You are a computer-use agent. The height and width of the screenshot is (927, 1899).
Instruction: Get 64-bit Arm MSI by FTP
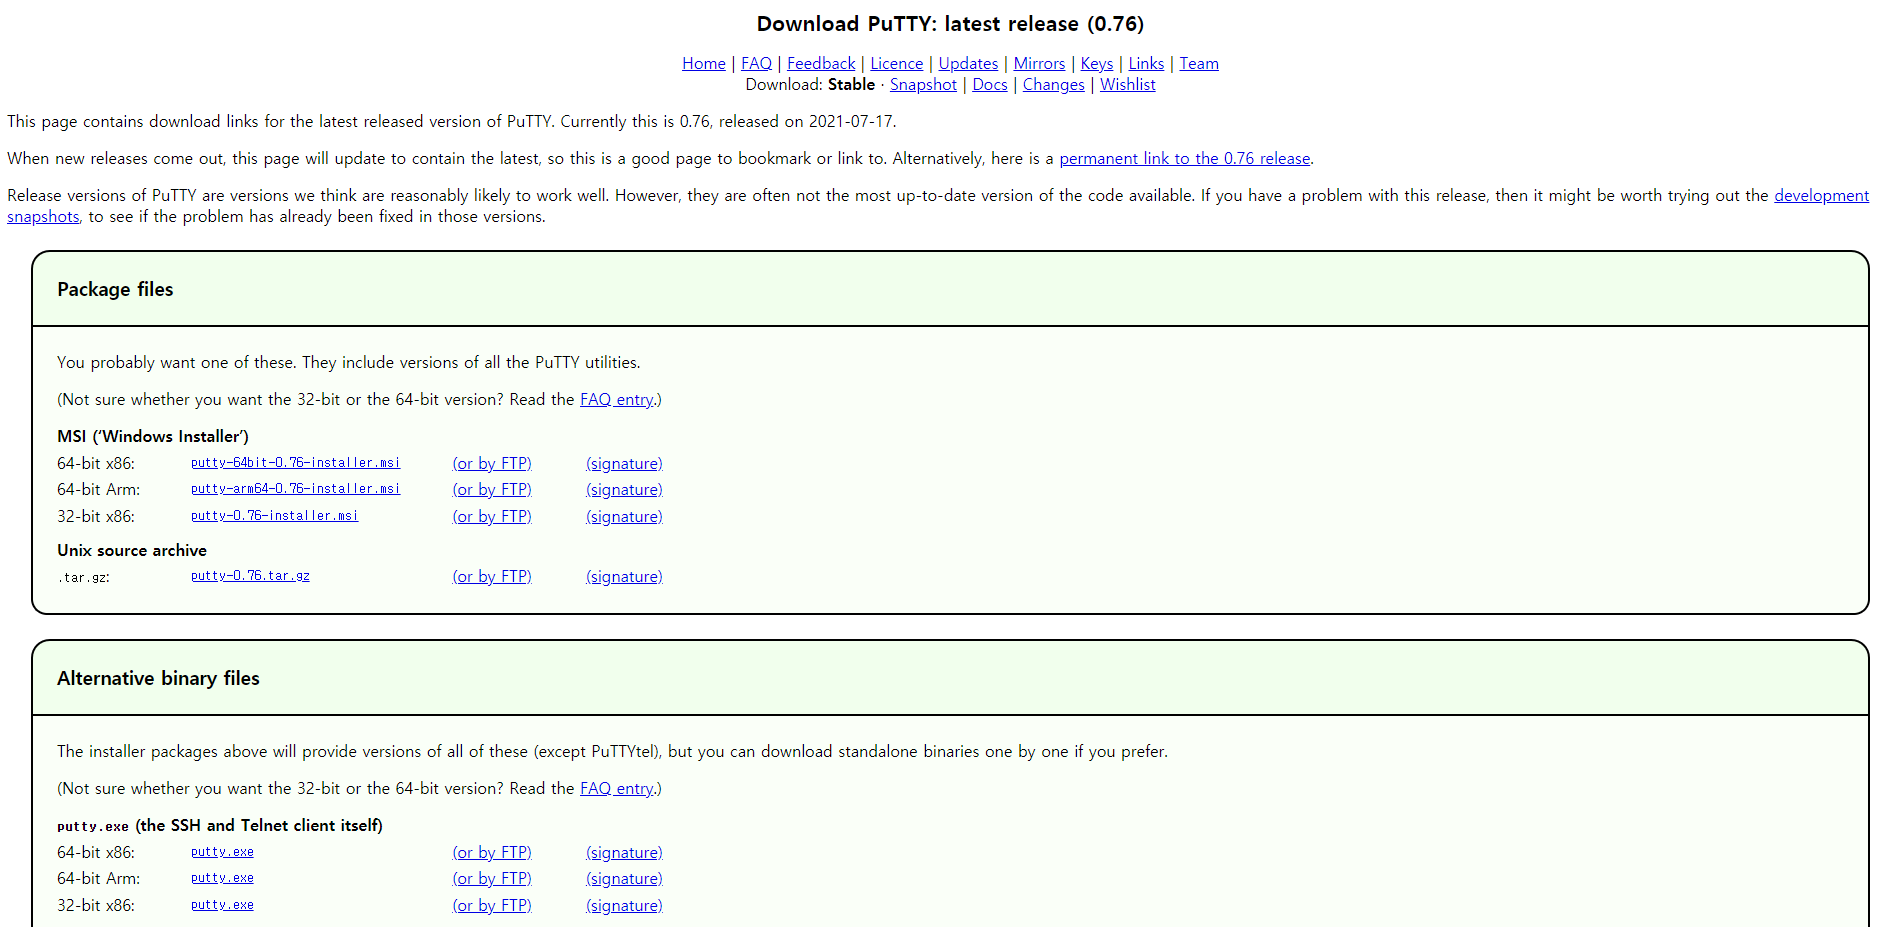pos(492,490)
